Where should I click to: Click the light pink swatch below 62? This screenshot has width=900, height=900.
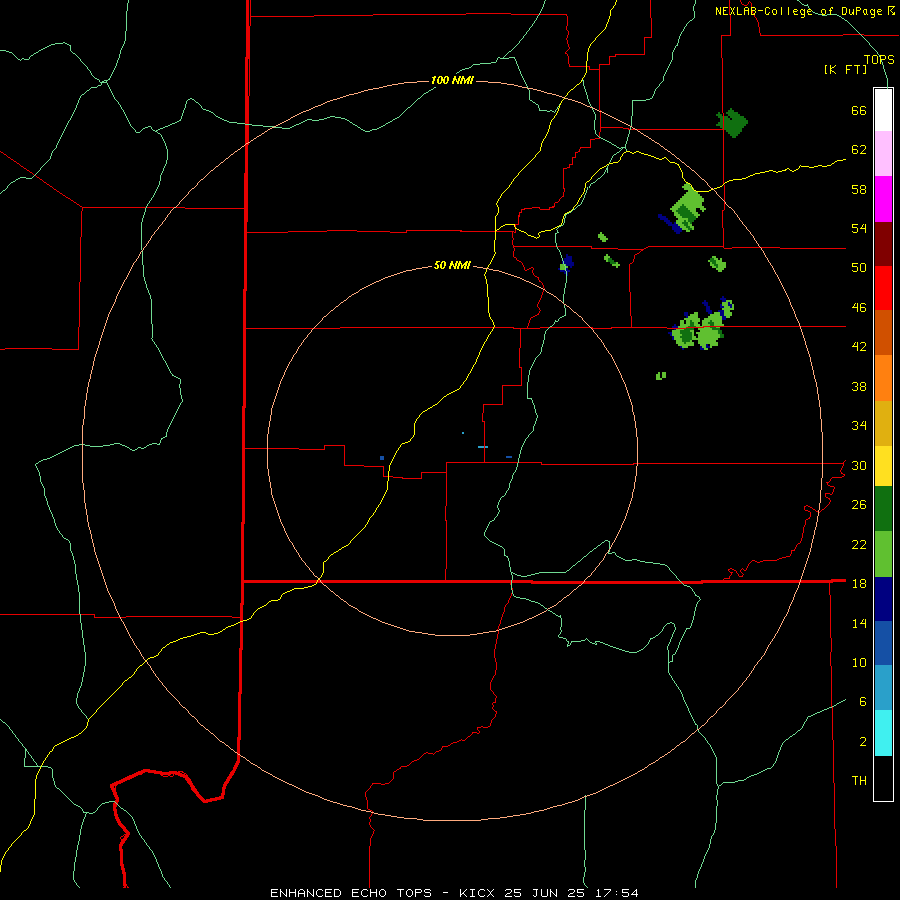(883, 153)
